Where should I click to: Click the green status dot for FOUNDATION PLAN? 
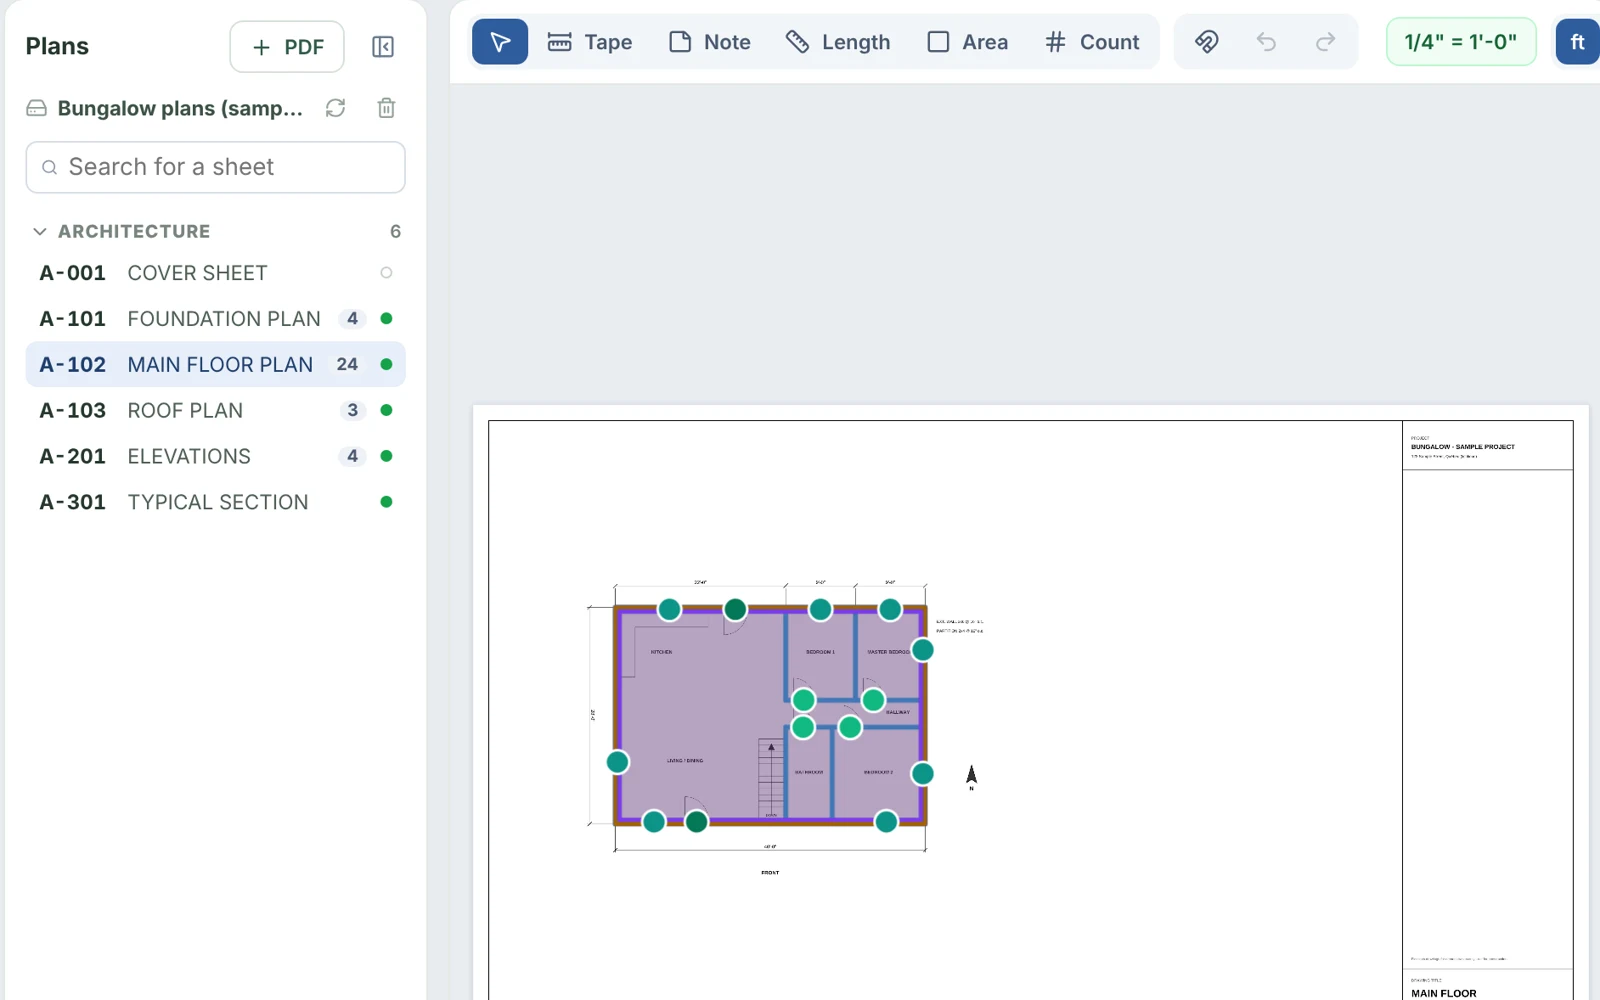pyautogui.click(x=386, y=319)
